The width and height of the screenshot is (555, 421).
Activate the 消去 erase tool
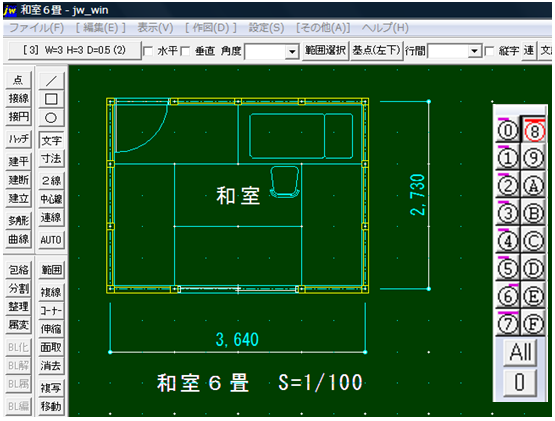tap(51, 366)
